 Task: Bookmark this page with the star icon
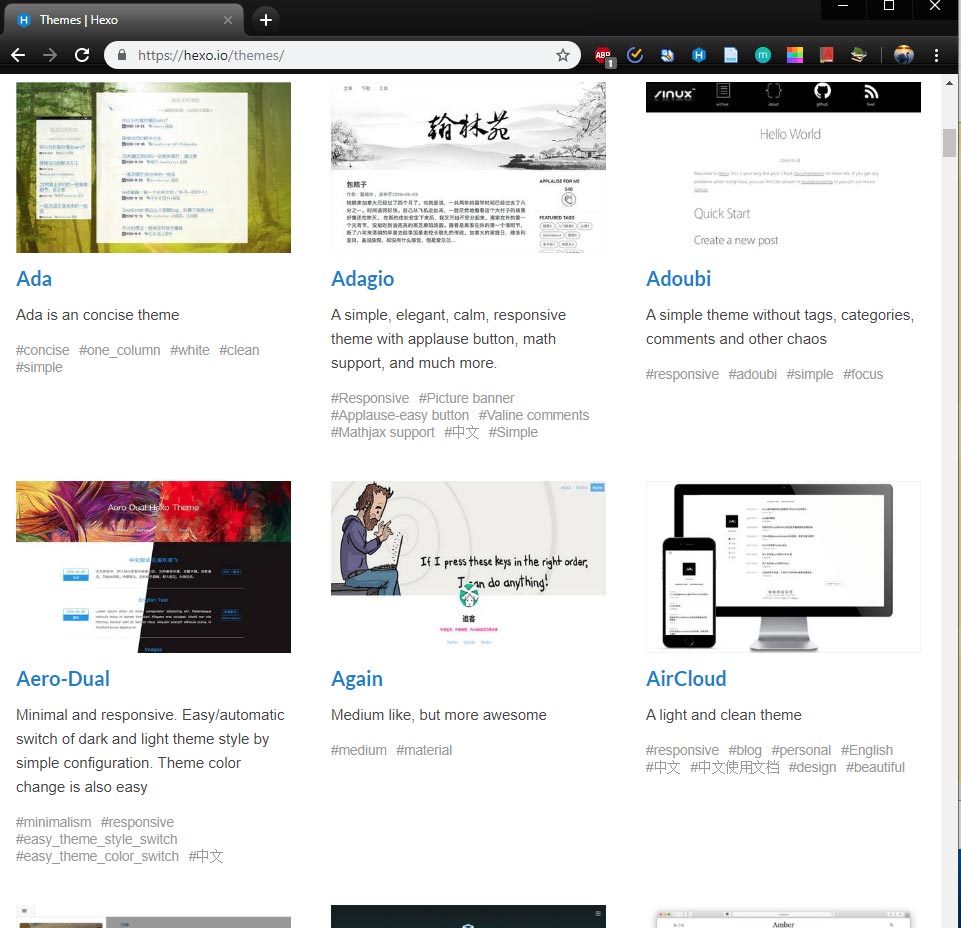pyautogui.click(x=563, y=55)
